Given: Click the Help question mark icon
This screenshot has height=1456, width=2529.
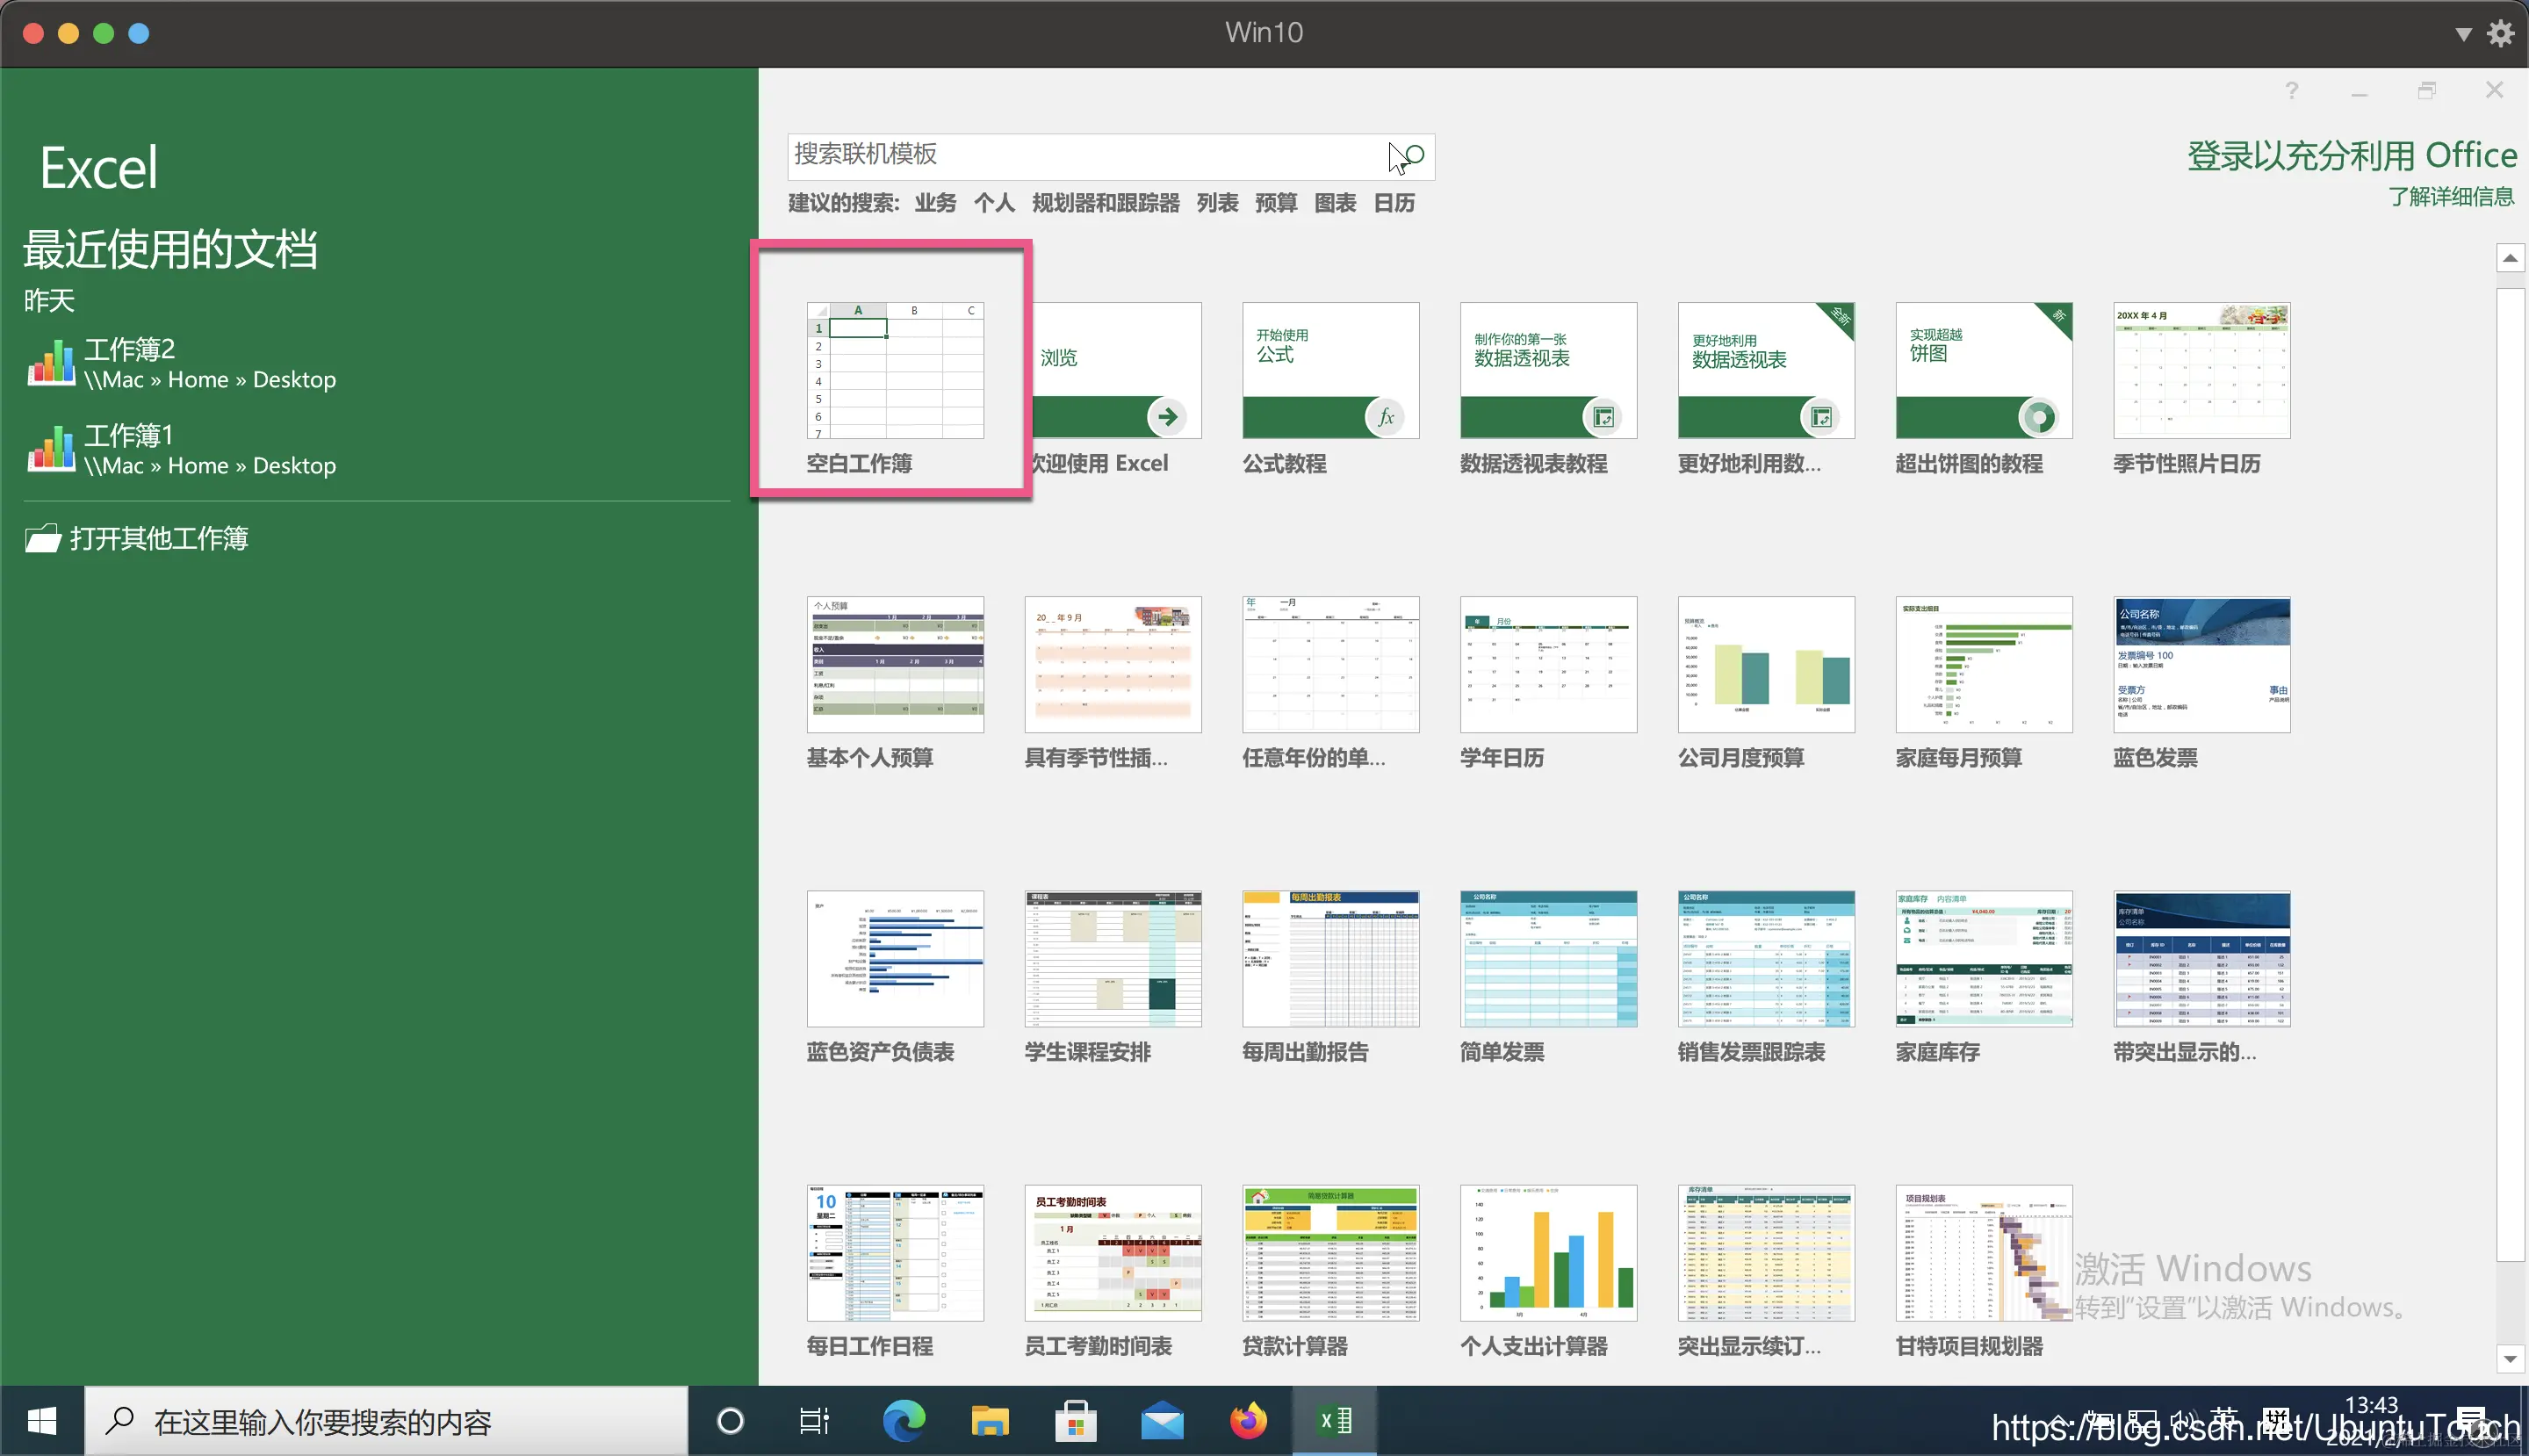Looking at the screenshot, I should pos(2291,91).
